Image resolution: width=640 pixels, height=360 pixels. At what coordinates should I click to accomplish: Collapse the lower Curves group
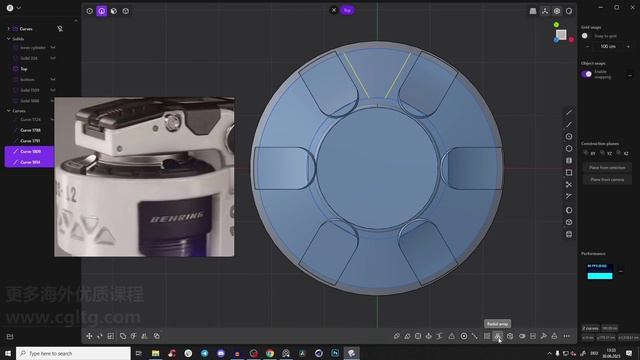click(x=9, y=111)
